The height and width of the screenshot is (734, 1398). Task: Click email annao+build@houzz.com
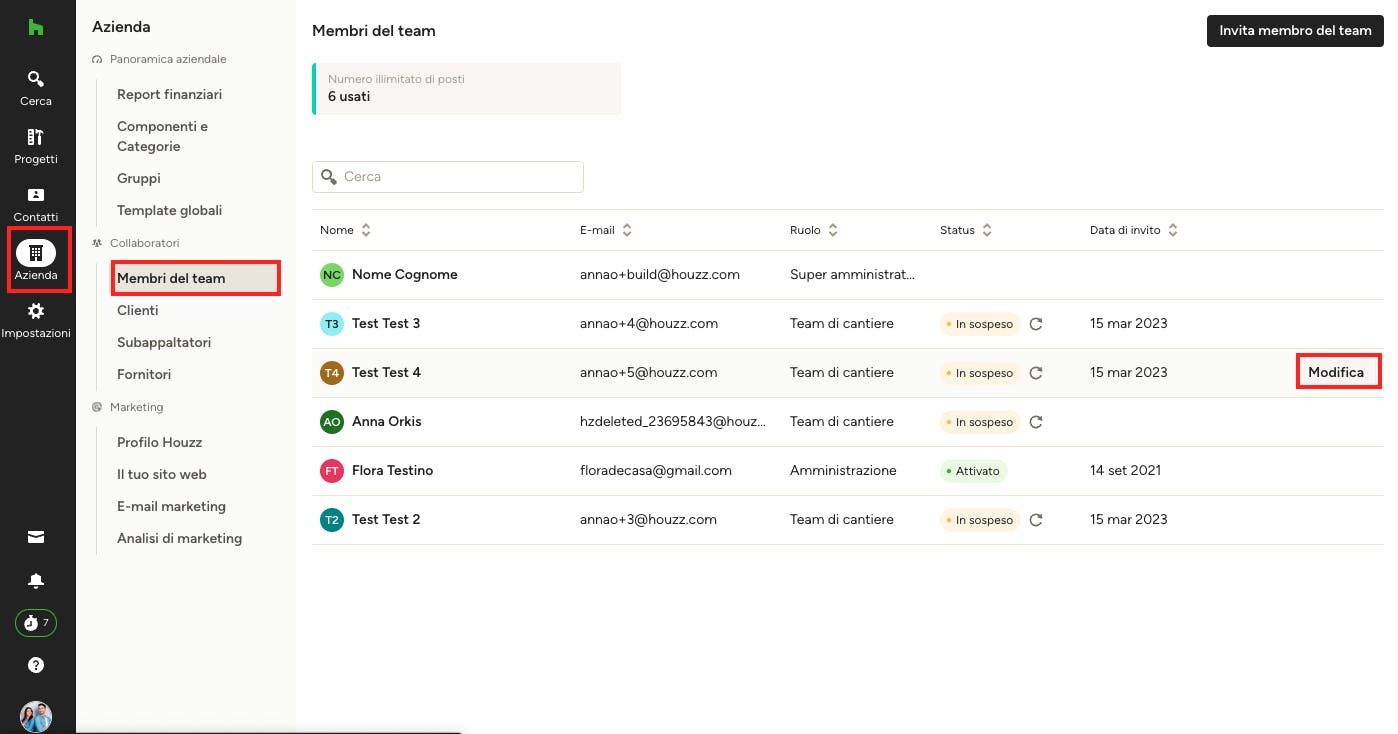tap(660, 275)
